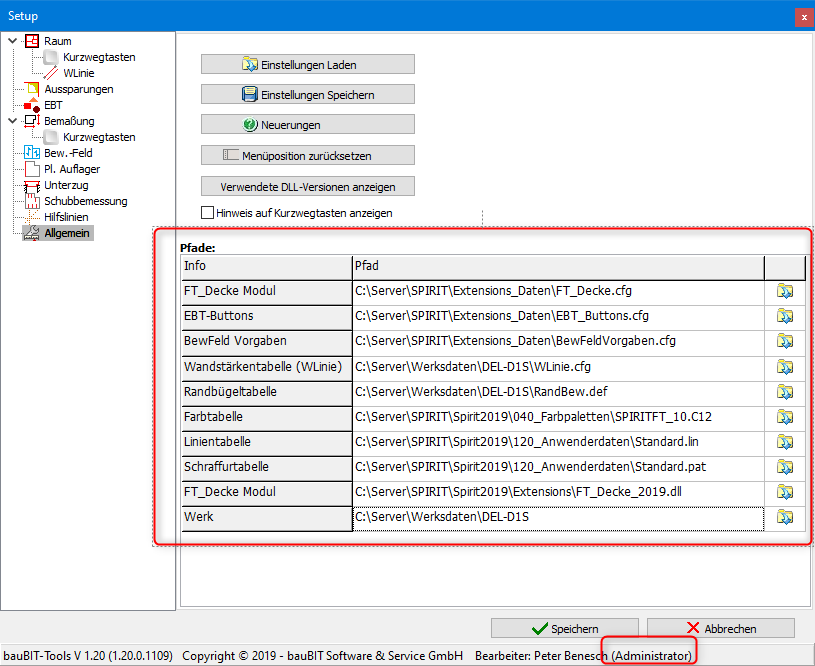Click Einstellungen Laden button
This screenshot has height=666, width=815.
(308, 64)
